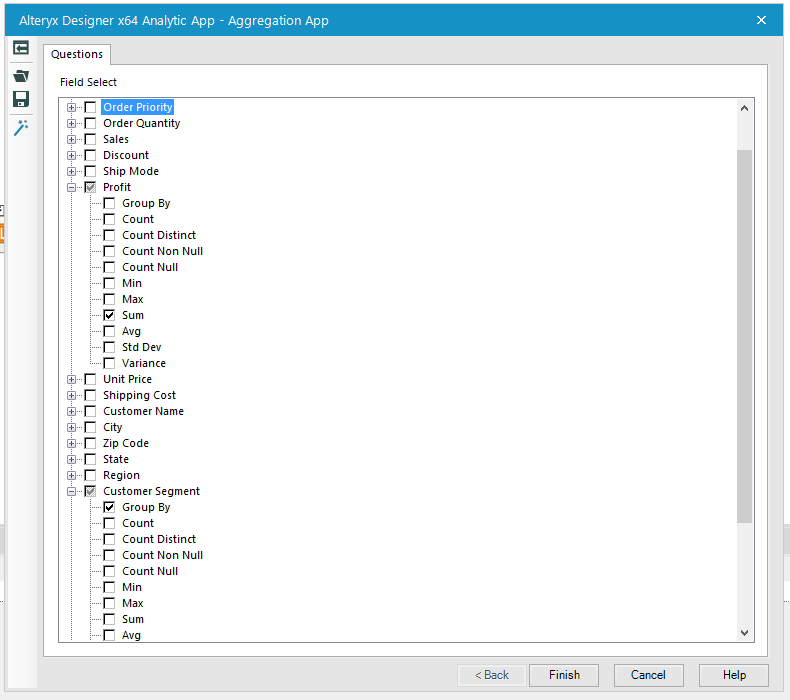Image resolution: width=790 pixels, height=700 pixels.
Task: Expand the City node
Action: click(x=72, y=427)
